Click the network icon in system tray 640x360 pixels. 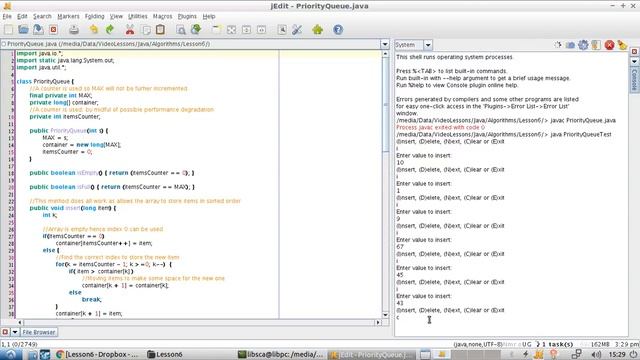[576, 354]
